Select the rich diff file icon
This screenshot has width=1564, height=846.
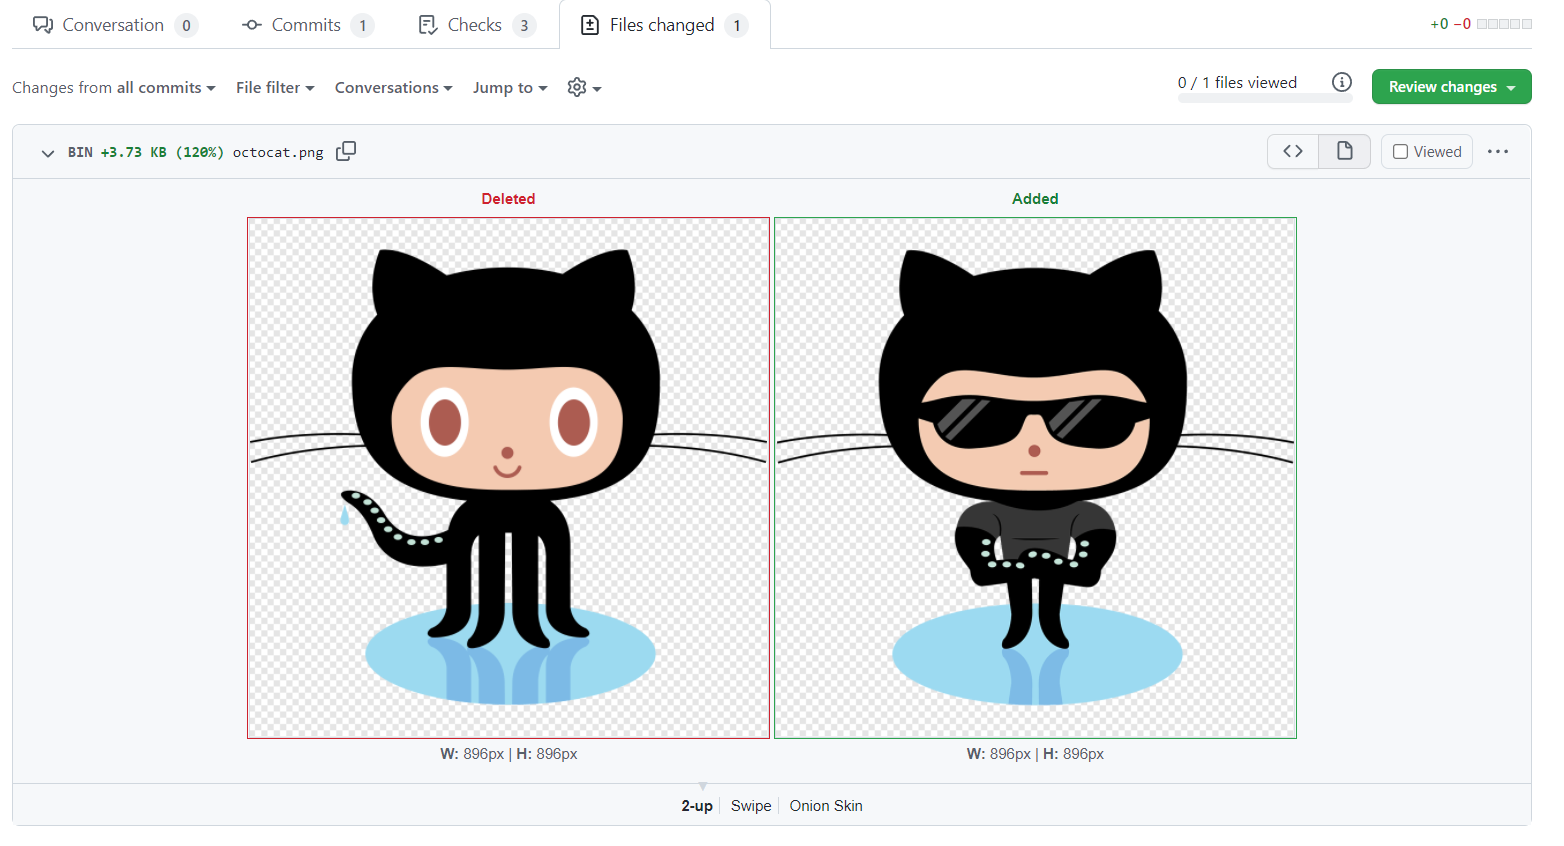pos(1344,151)
